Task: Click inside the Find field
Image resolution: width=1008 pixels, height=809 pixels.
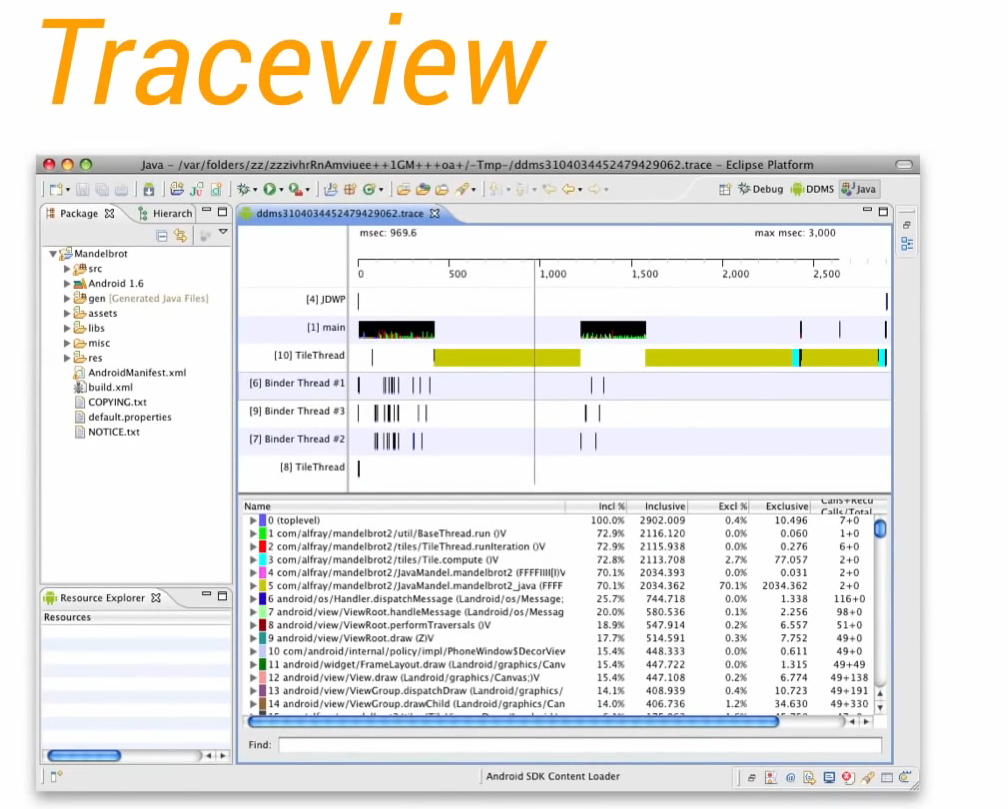Action: point(580,744)
